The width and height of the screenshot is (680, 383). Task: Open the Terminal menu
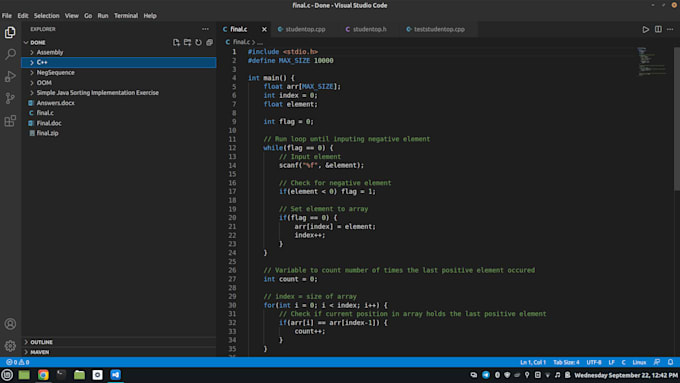click(126, 16)
